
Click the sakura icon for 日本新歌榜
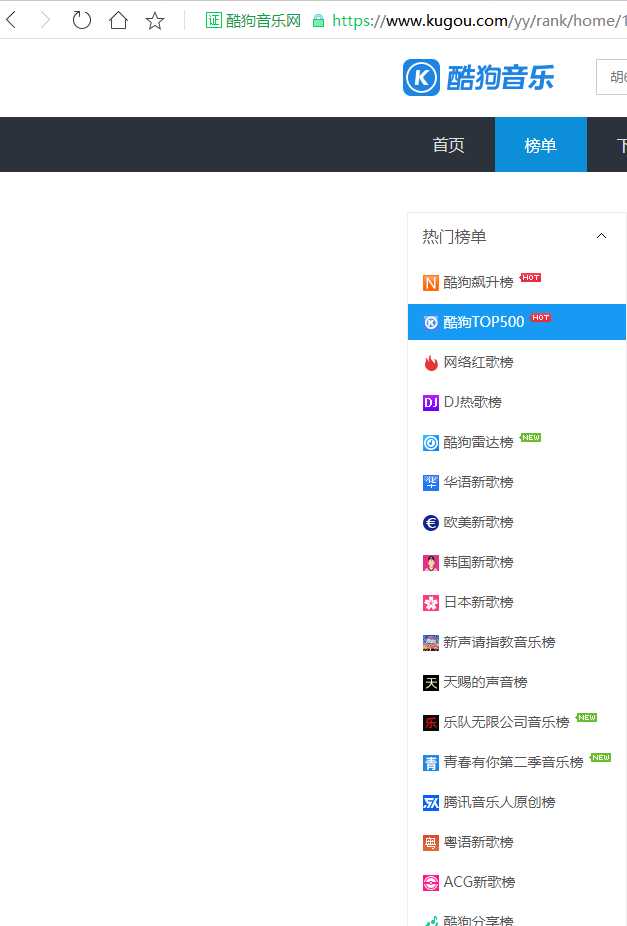pos(430,603)
